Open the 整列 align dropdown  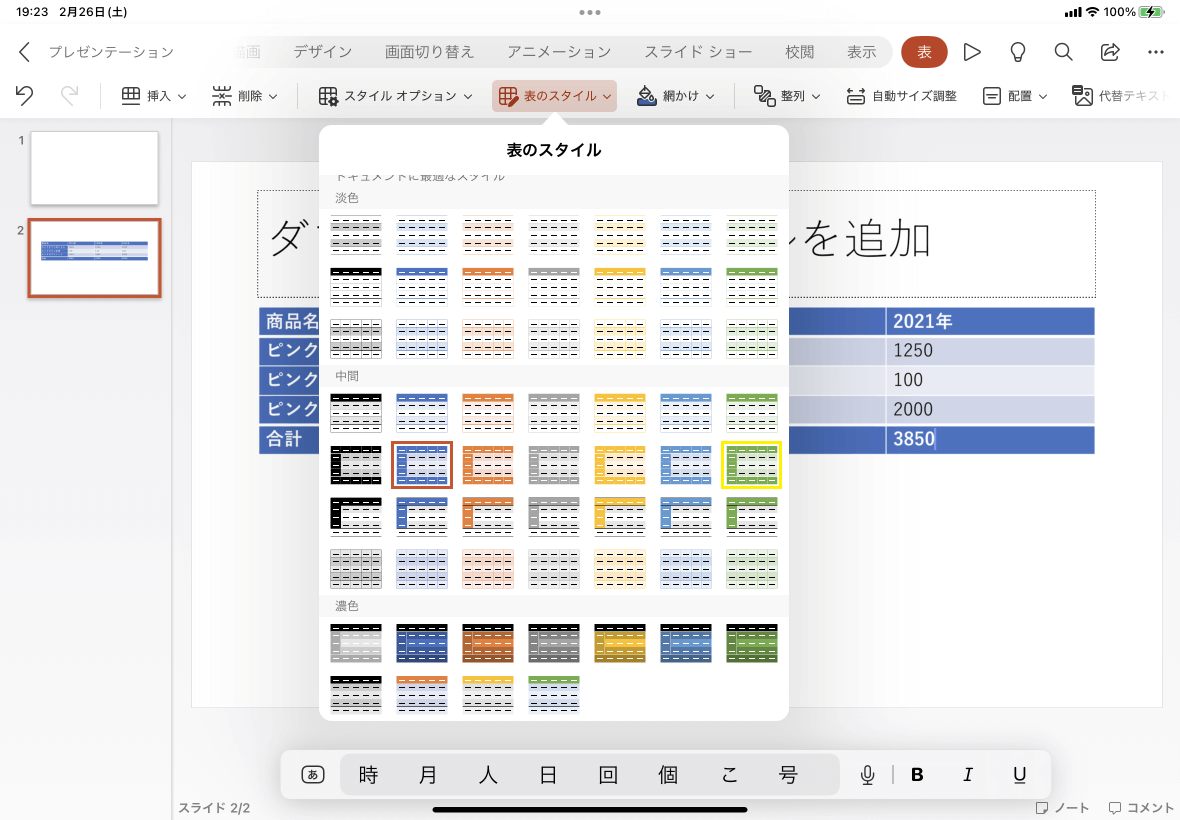786,96
